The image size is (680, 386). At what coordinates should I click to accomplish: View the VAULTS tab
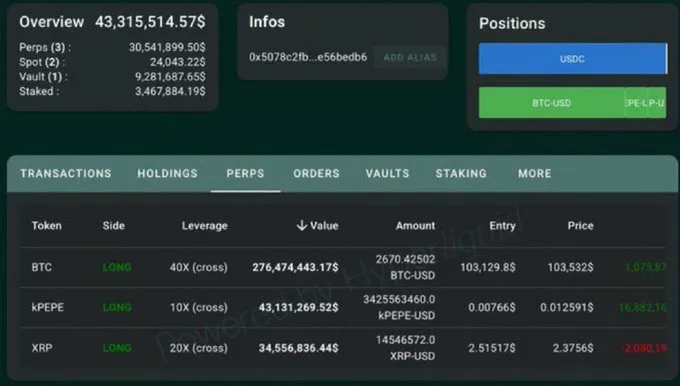tap(387, 173)
